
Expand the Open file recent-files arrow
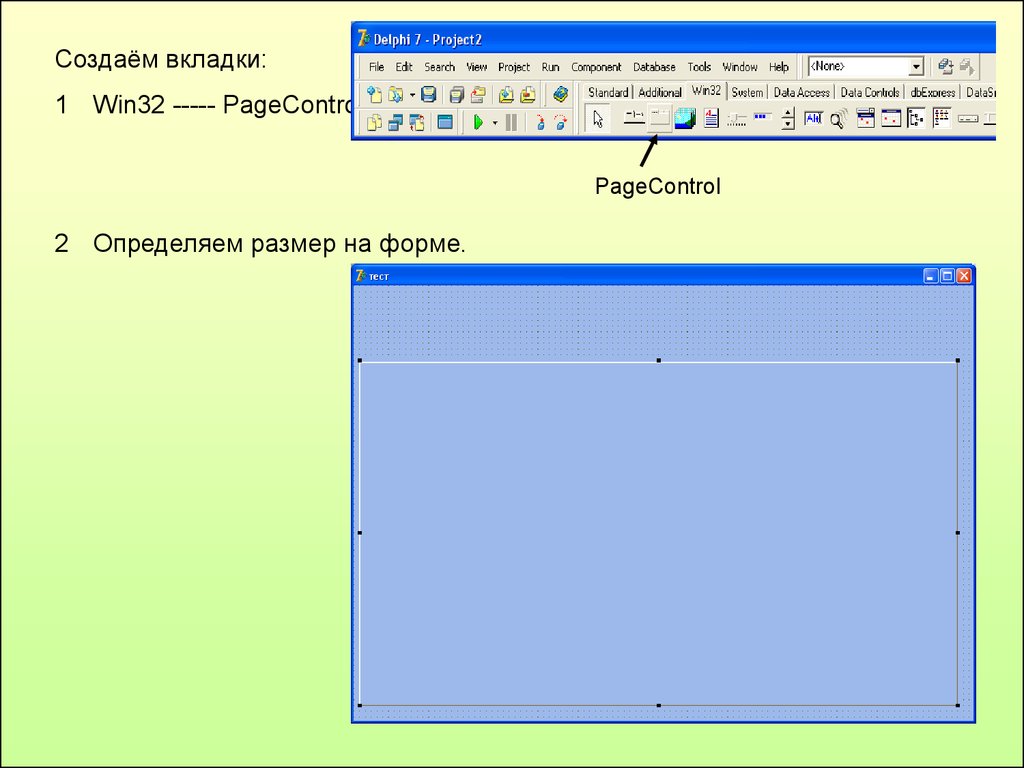(x=412, y=95)
